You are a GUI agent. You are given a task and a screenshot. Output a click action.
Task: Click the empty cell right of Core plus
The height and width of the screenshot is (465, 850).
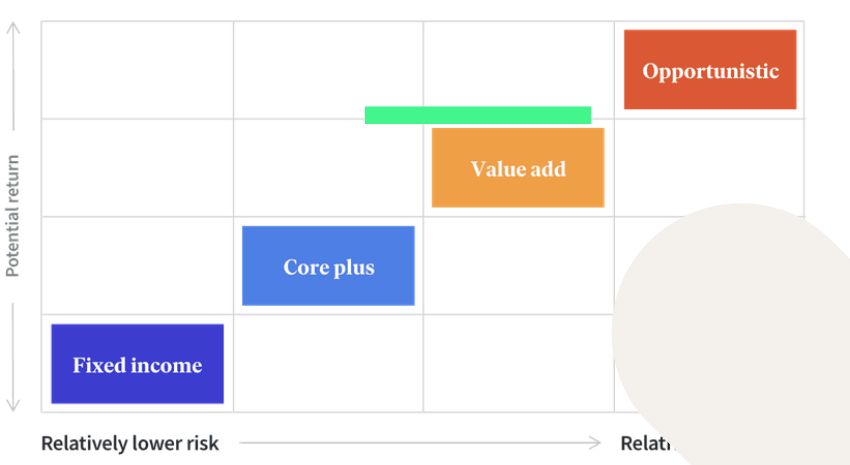[x=519, y=266]
